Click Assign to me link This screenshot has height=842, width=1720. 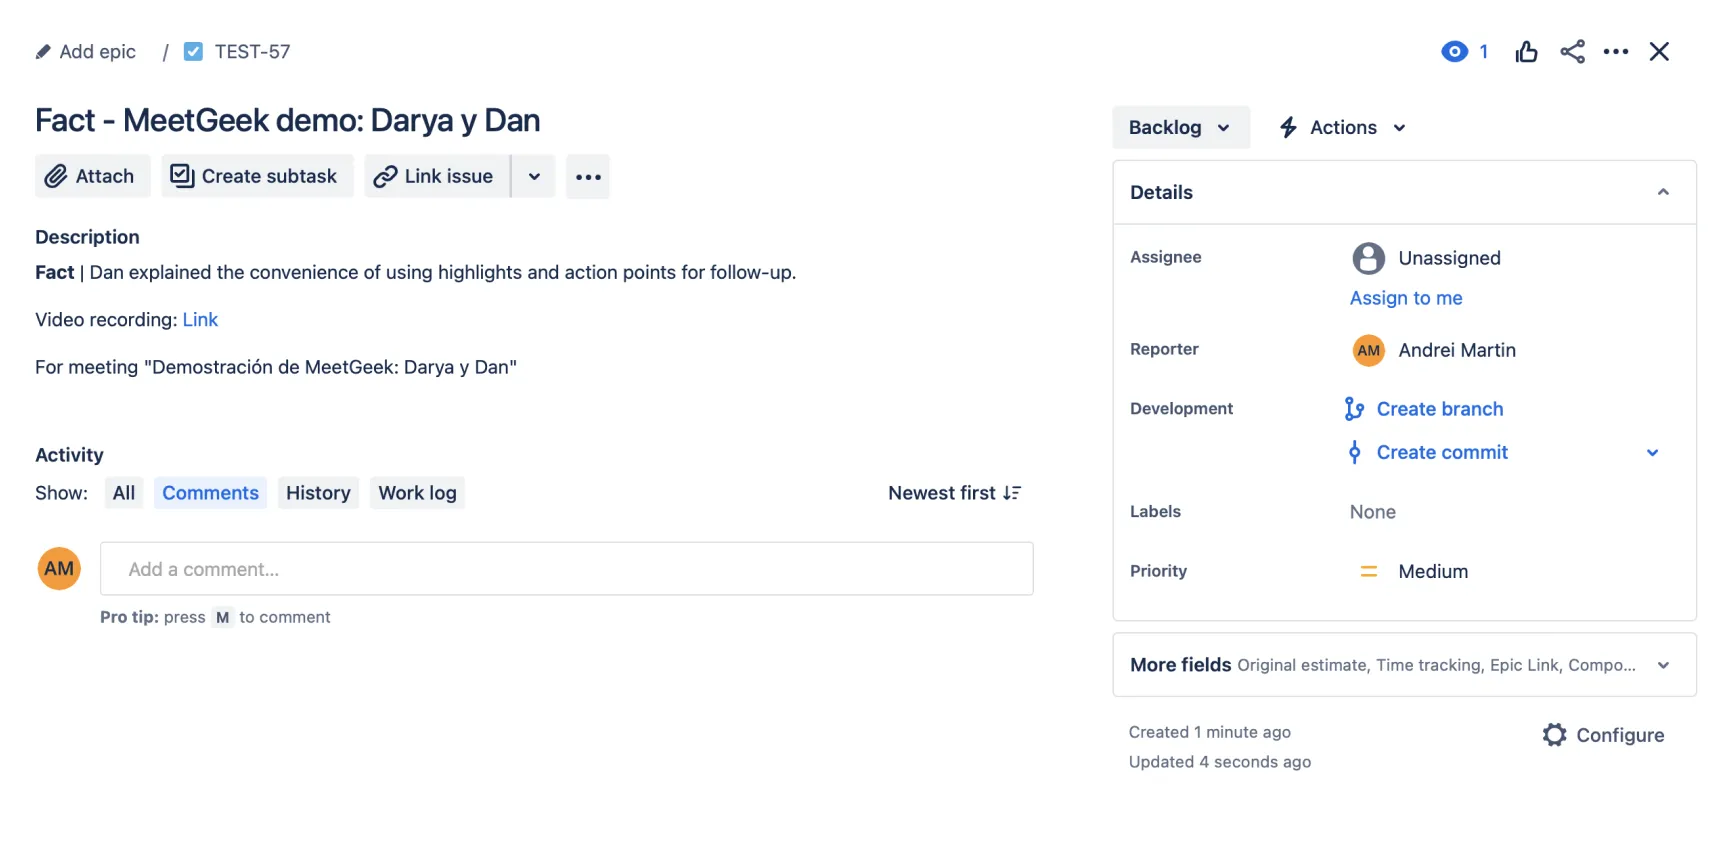pyautogui.click(x=1406, y=298)
